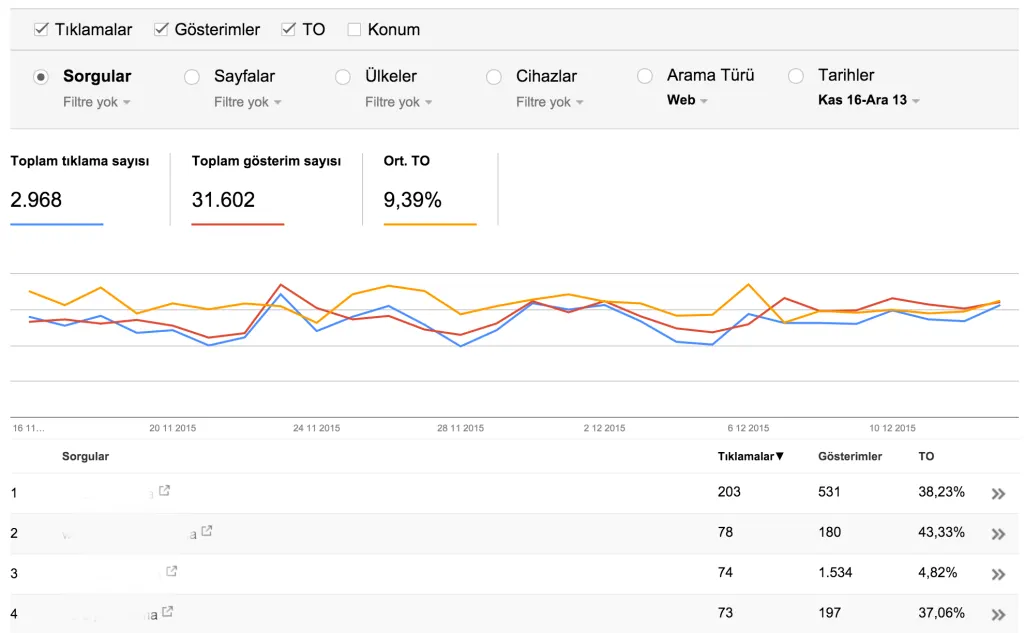
Task: Open the Ülkeler 'Filtre yok' dropdown
Action: 398,102
